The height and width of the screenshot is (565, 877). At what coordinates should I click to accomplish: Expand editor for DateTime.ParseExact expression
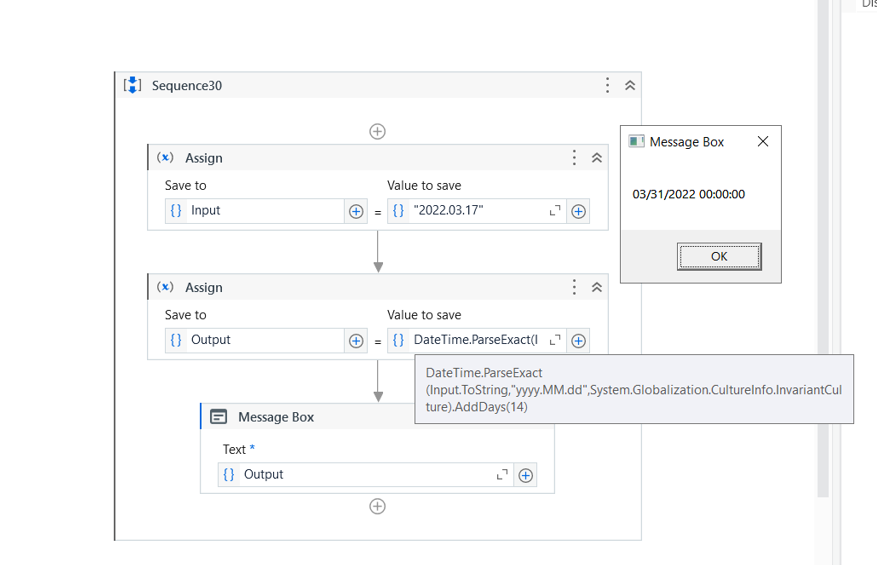[555, 341]
